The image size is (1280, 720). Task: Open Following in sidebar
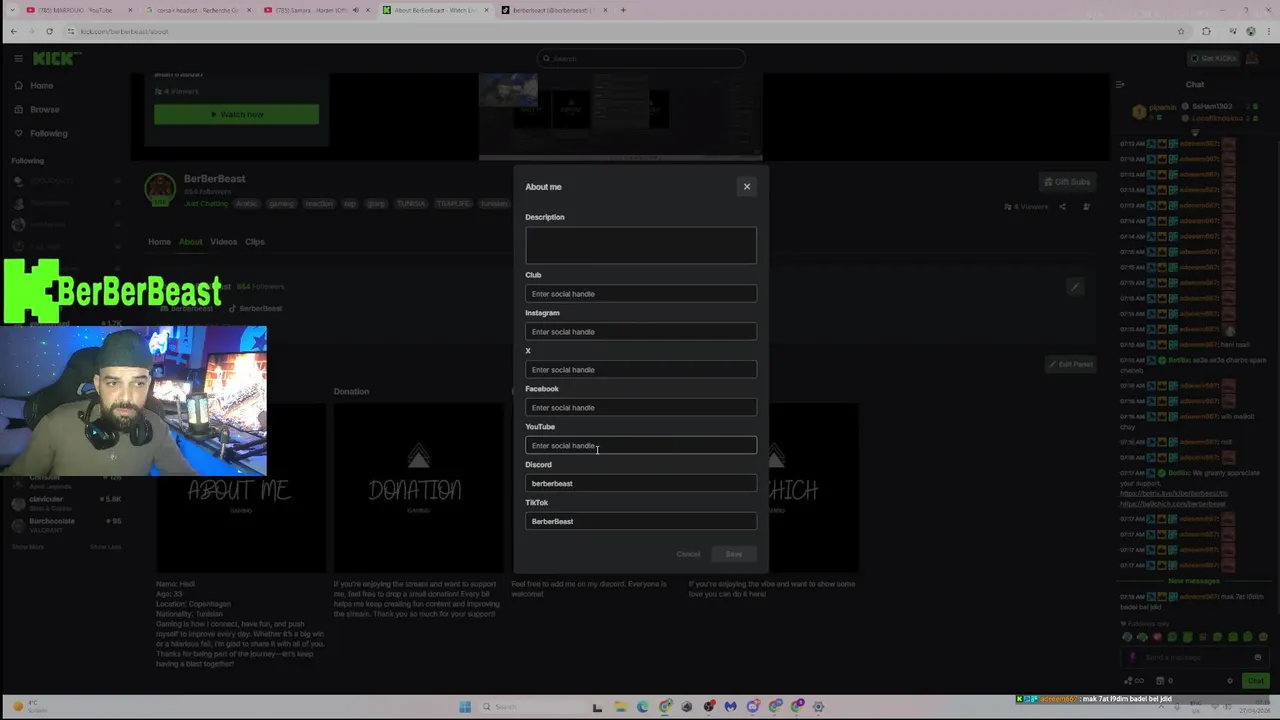(48, 134)
